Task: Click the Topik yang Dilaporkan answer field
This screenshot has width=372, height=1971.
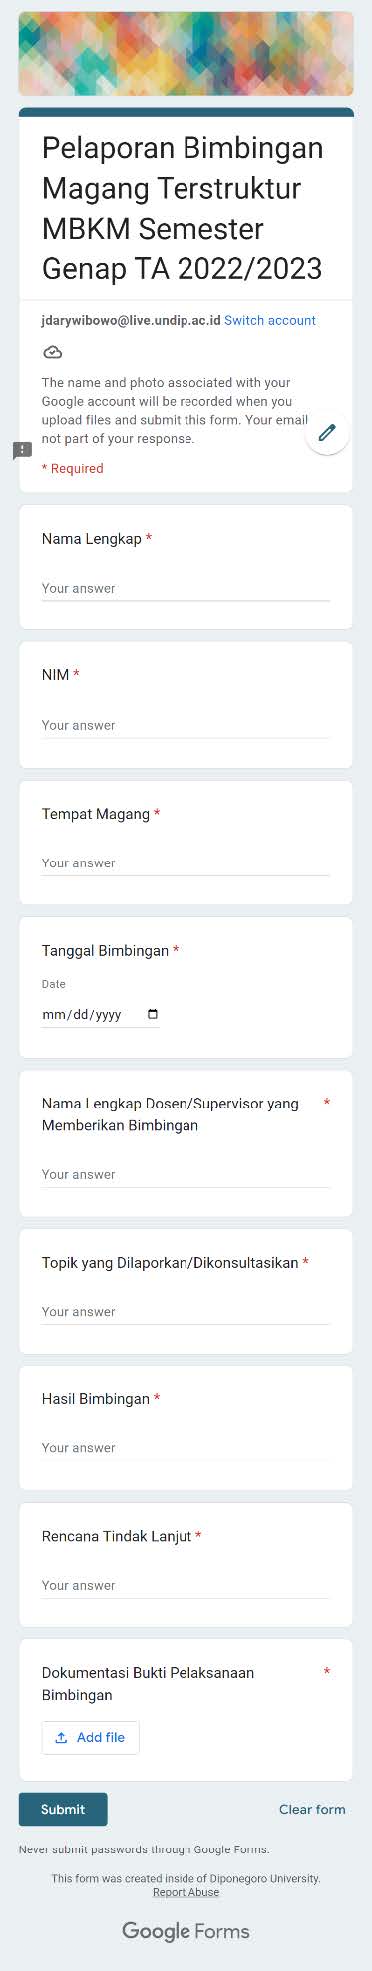Action: coord(186,1312)
